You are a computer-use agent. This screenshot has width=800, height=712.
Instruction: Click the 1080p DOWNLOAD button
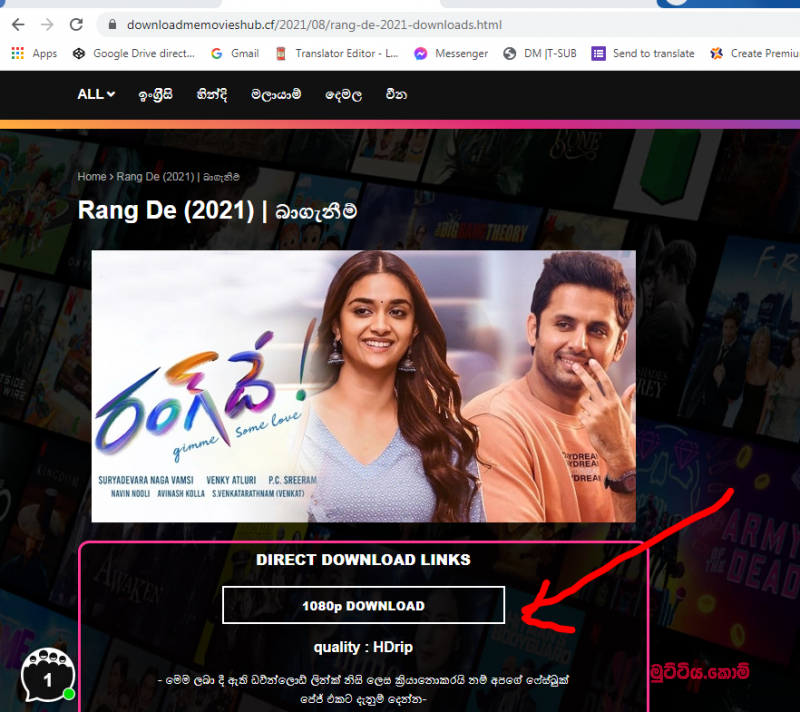tap(363, 605)
